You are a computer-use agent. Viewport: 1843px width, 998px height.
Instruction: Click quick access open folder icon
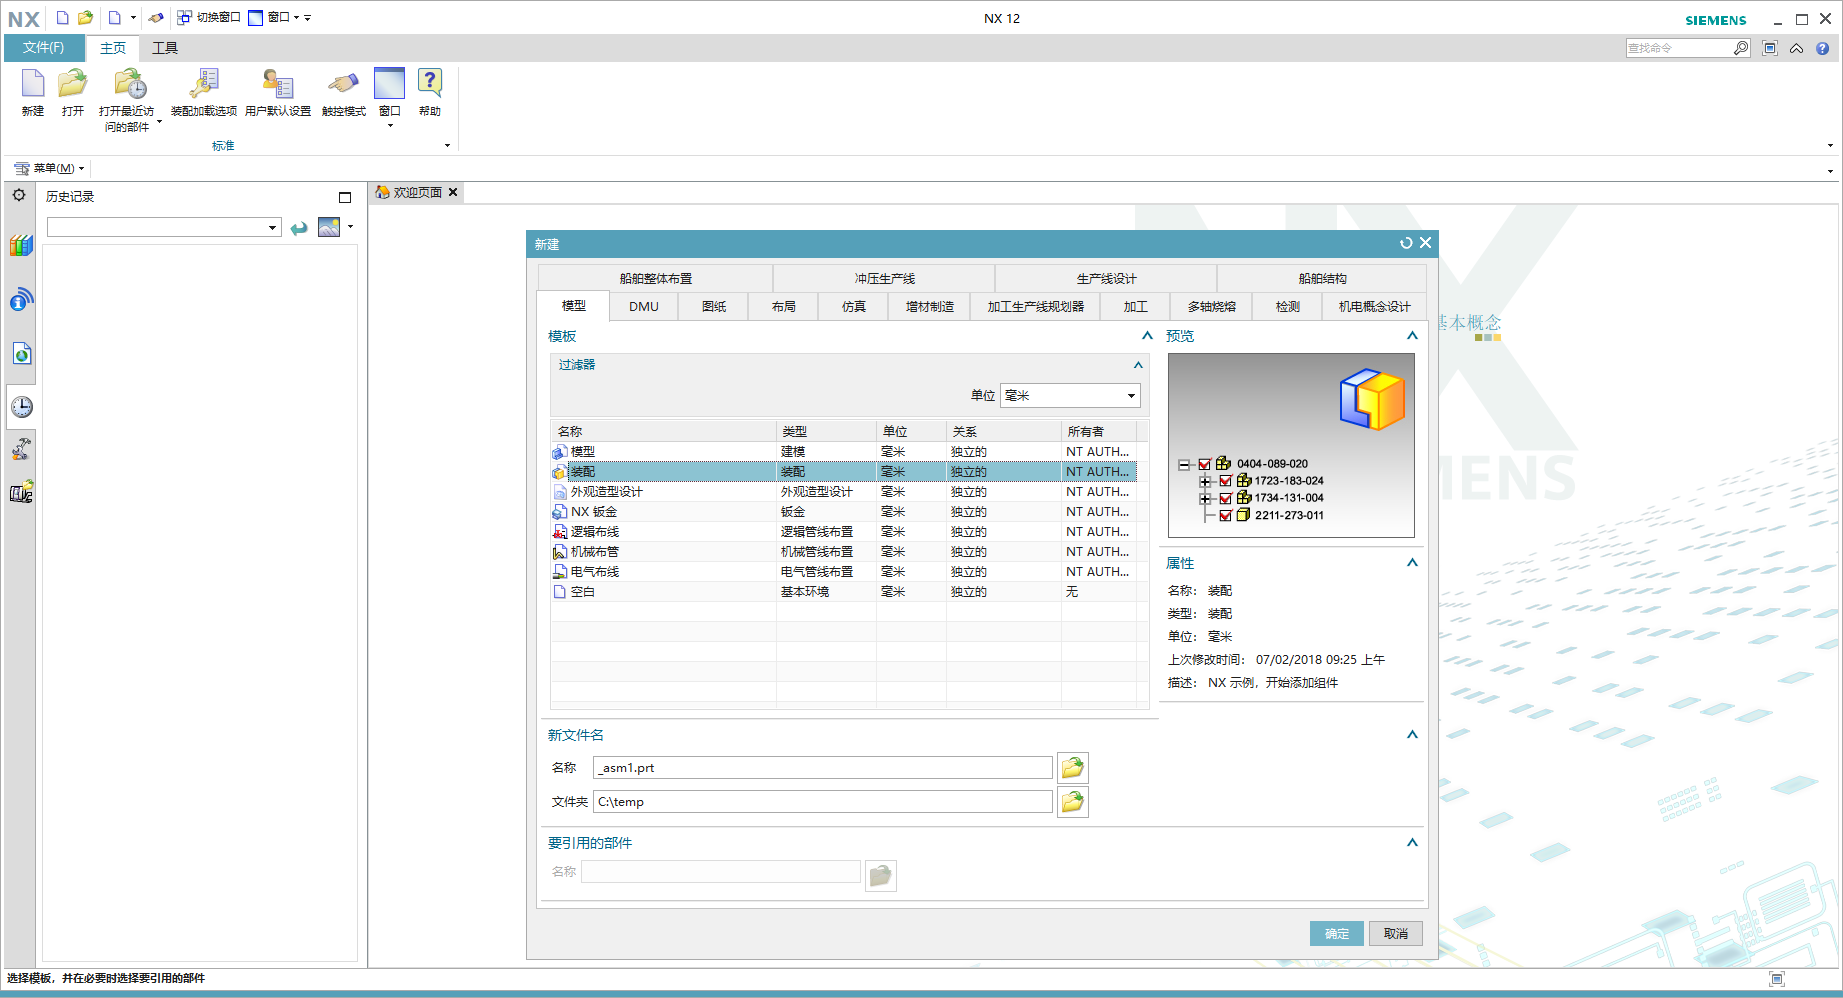86,17
